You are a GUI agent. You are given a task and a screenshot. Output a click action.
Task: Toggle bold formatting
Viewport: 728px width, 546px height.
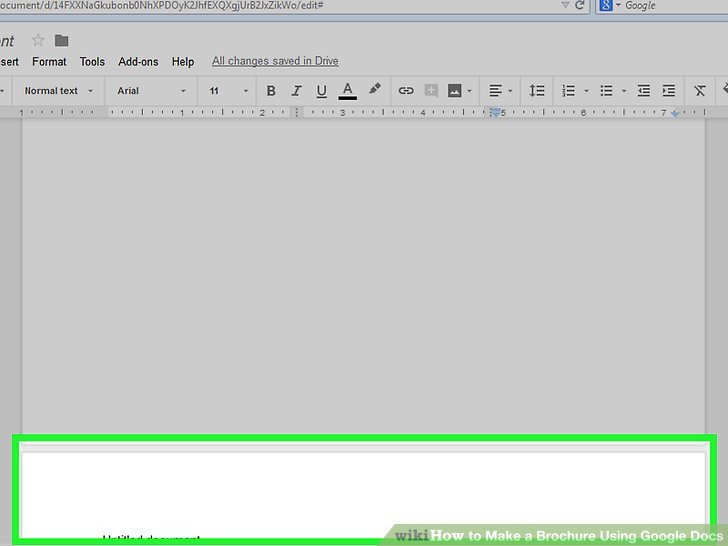pyautogui.click(x=271, y=91)
